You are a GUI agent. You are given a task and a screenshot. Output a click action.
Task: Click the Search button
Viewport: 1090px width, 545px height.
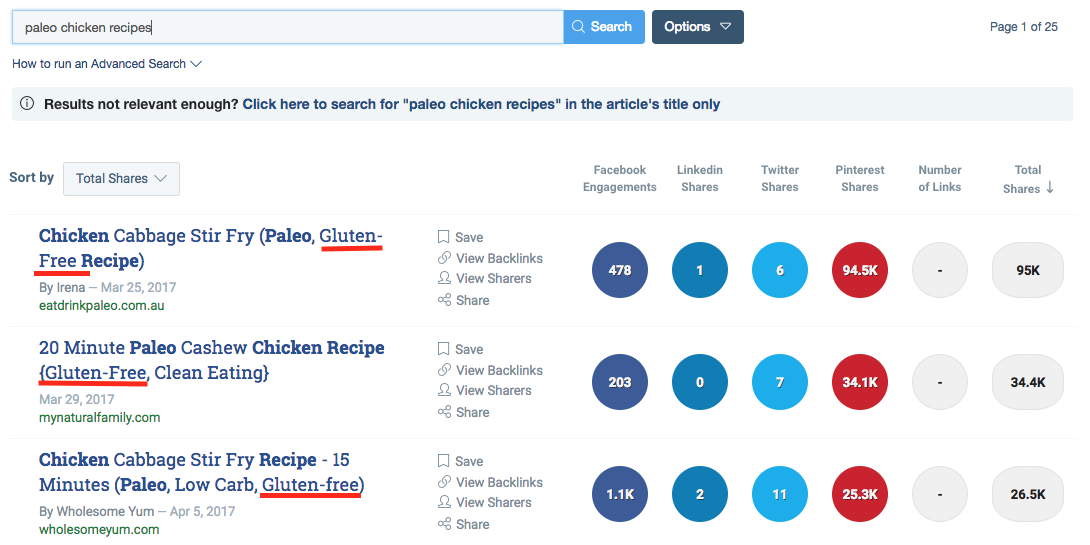coord(603,26)
